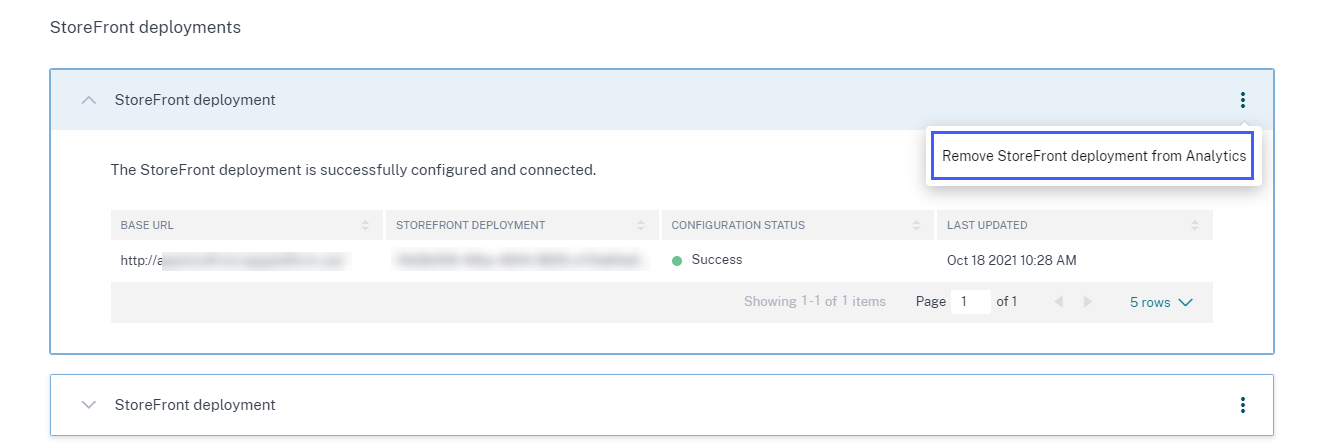This screenshot has height=447, width=1336.
Task: Open the first deployment's three-dot options menu
Action: 1242,100
